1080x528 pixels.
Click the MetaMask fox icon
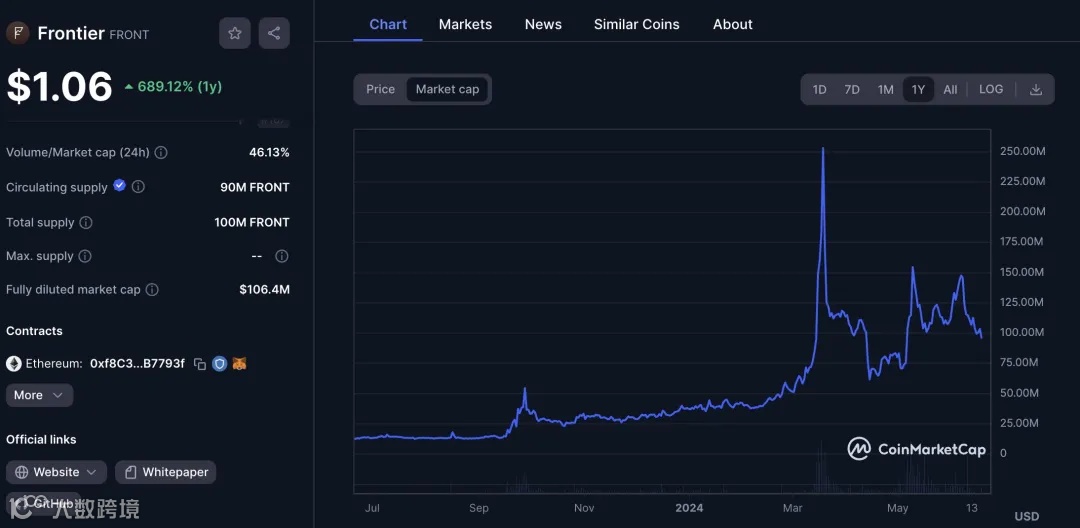(239, 364)
